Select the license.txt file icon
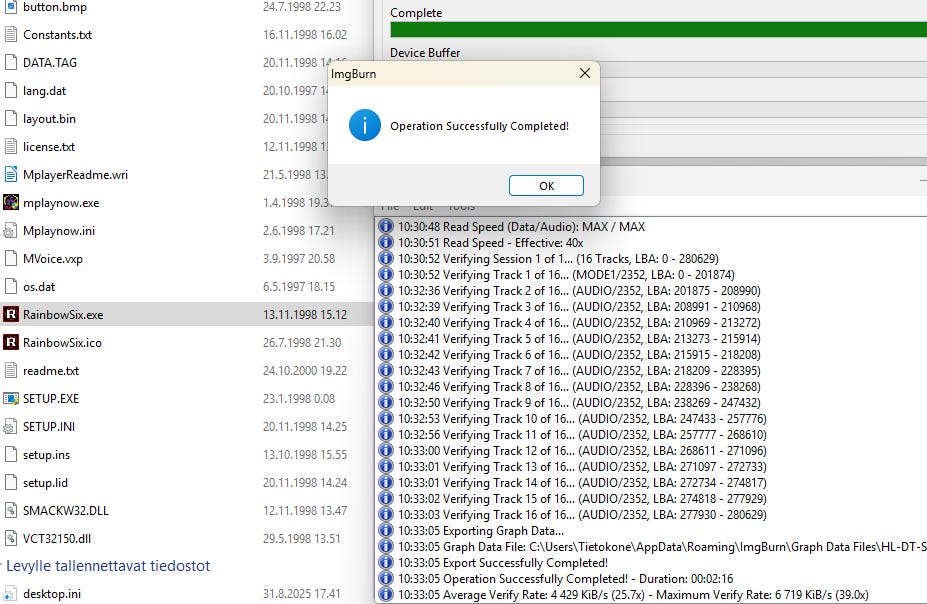Viewport: 927px width, 604px height. [x=10, y=146]
